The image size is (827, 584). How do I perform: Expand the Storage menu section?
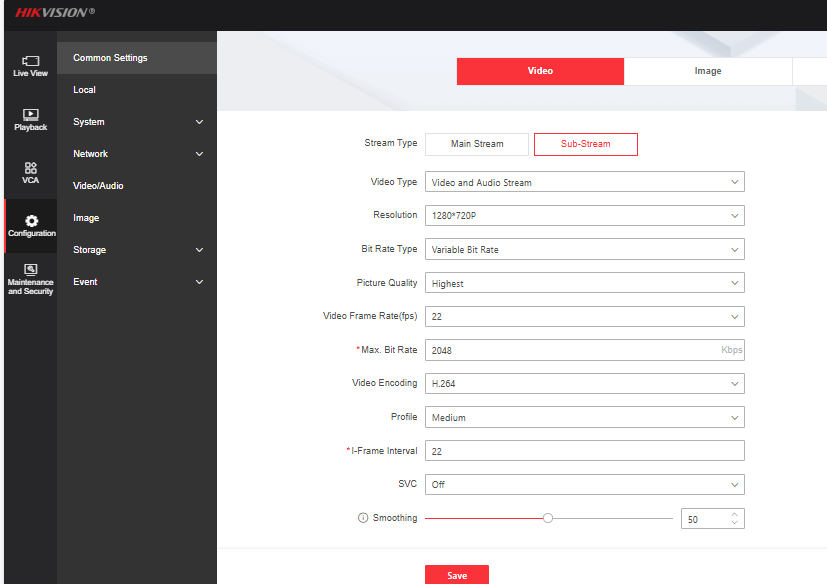pos(137,250)
